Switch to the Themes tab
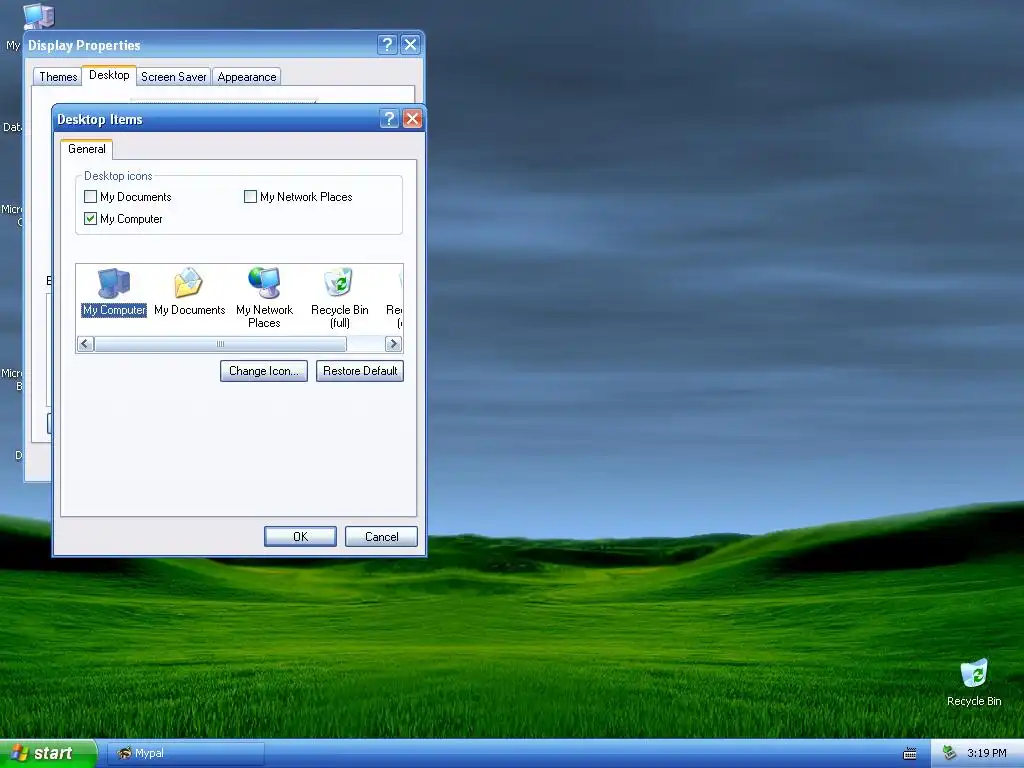The height and width of the screenshot is (768, 1024). coord(58,77)
